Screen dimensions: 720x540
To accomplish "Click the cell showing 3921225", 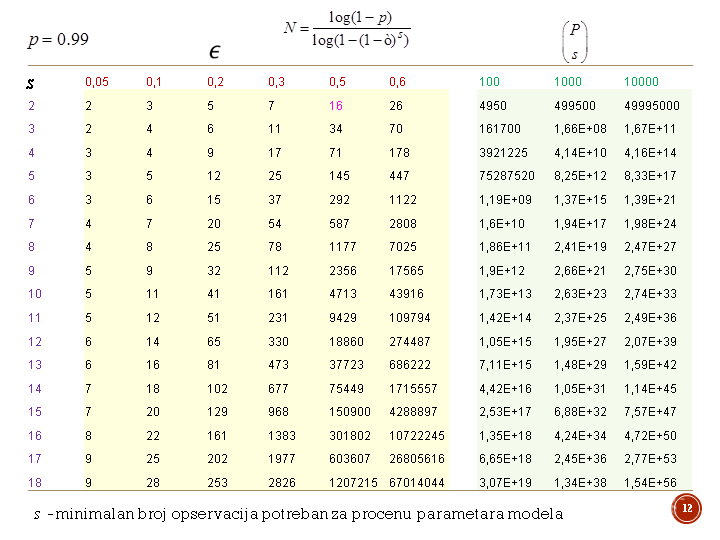I will tap(504, 153).
